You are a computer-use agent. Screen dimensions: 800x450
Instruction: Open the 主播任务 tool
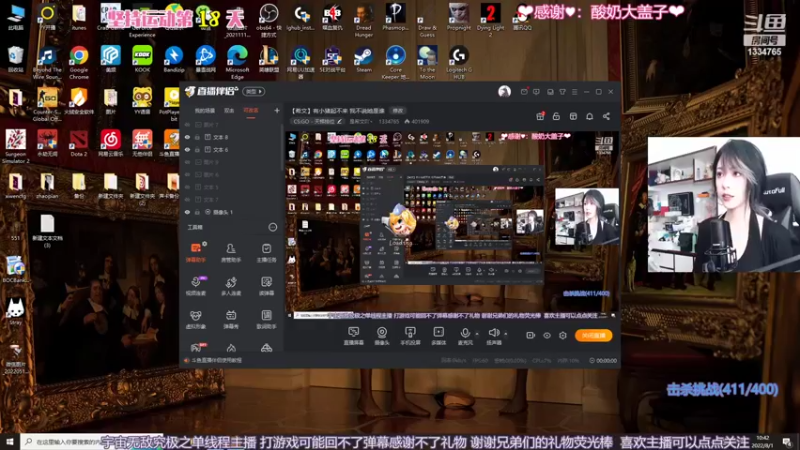(x=266, y=252)
